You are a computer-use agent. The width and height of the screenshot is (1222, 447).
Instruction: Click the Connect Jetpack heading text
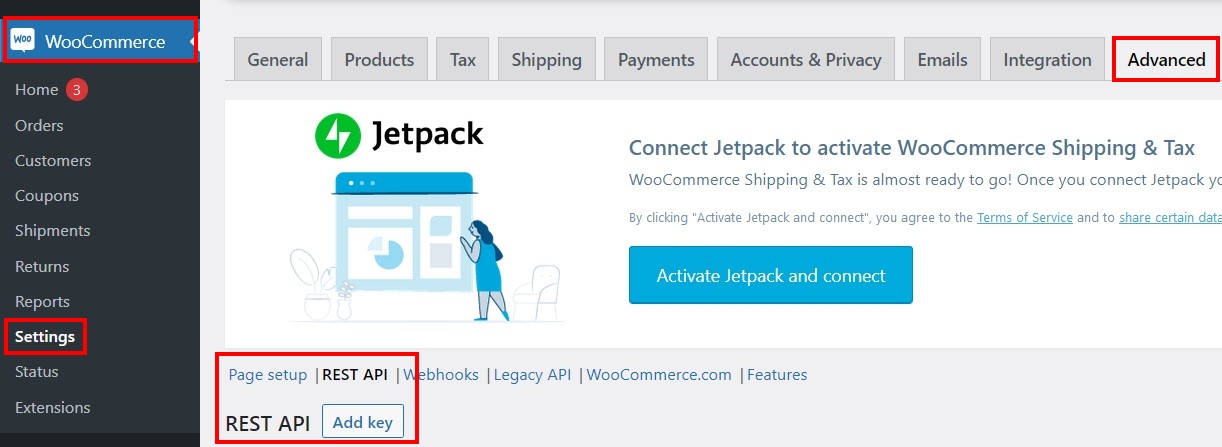coord(912,148)
